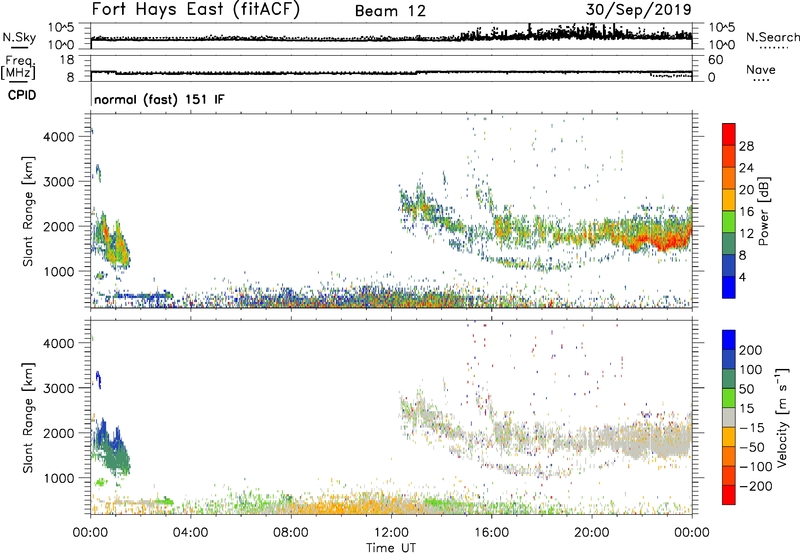This screenshot has width=800, height=554.
Task: Click the date '30/Sep/2019'
Action: coord(638,10)
